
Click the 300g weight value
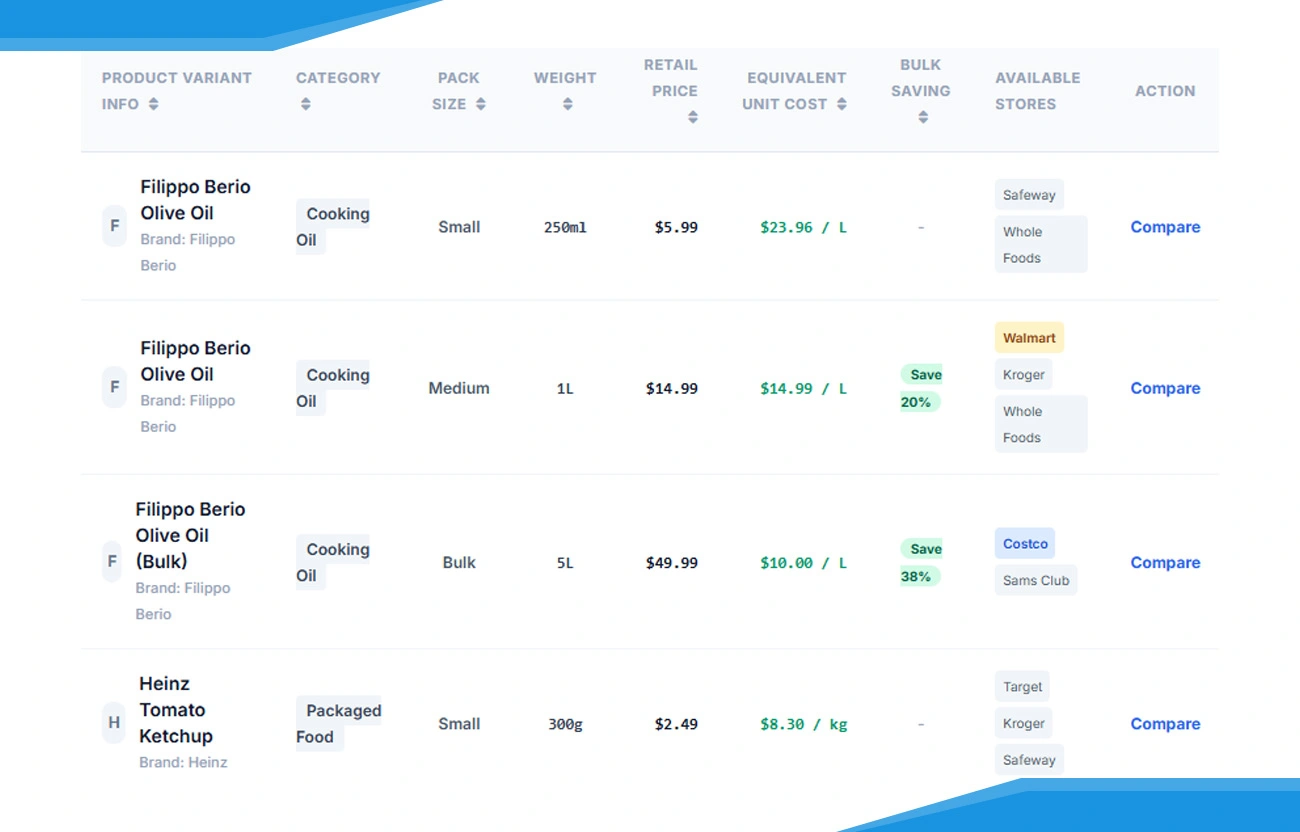pyautogui.click(x=565, y=724)
